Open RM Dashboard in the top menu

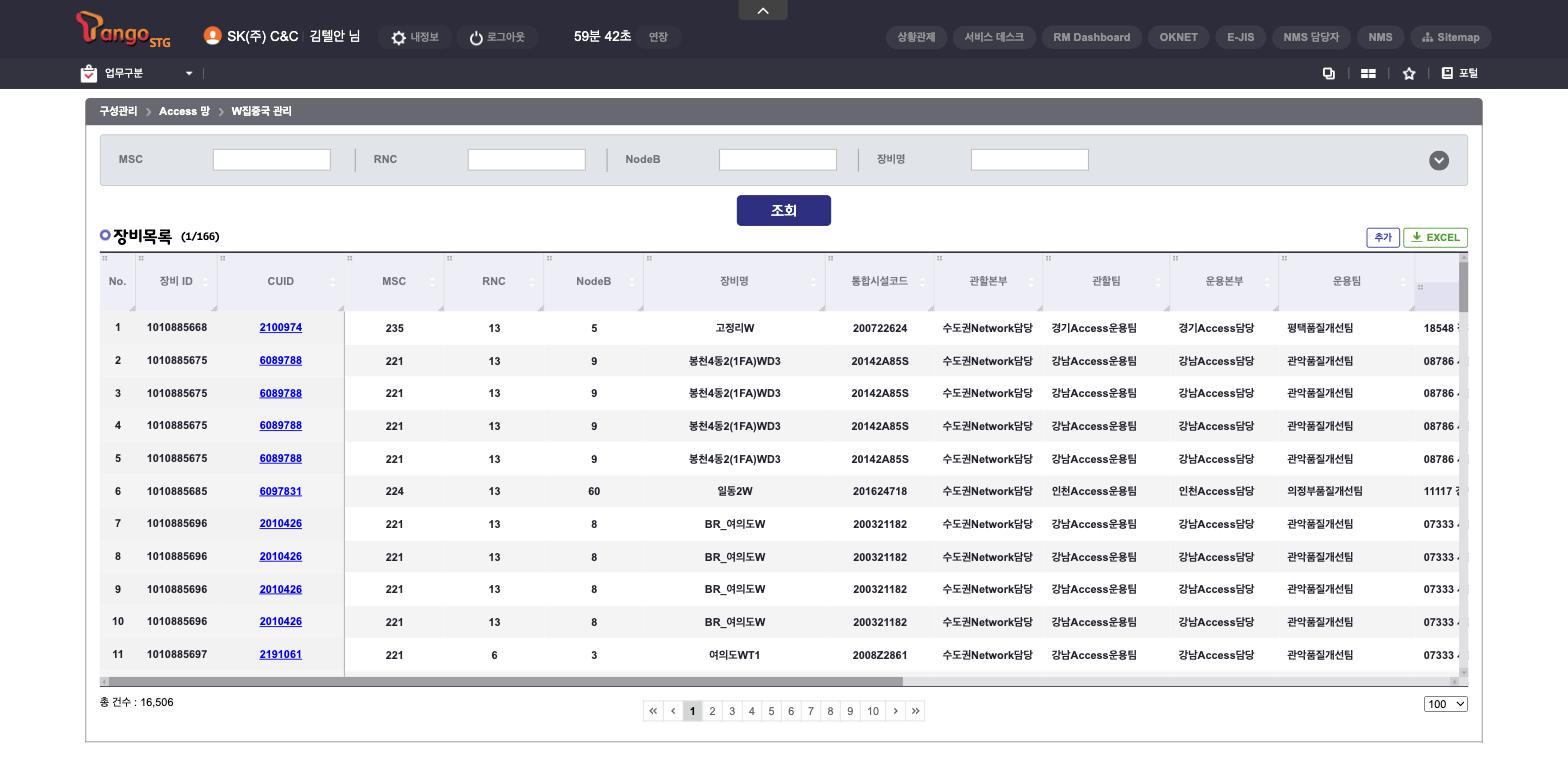[x=1092, y=37]
